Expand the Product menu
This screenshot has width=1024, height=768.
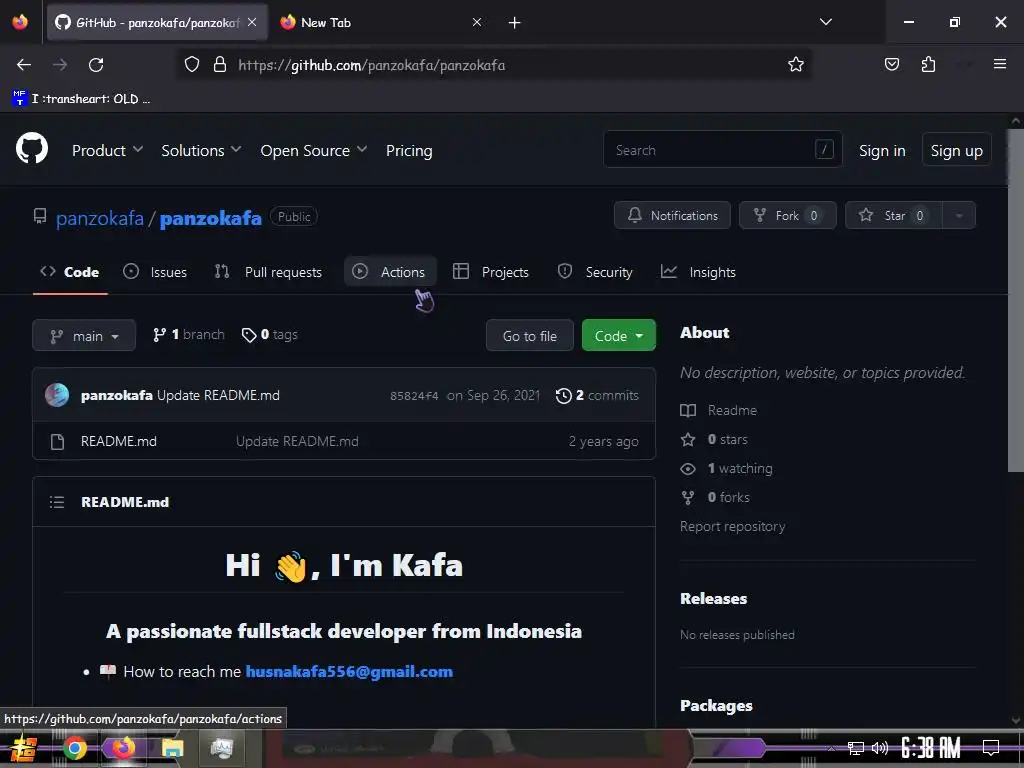[x=107, y=150]
